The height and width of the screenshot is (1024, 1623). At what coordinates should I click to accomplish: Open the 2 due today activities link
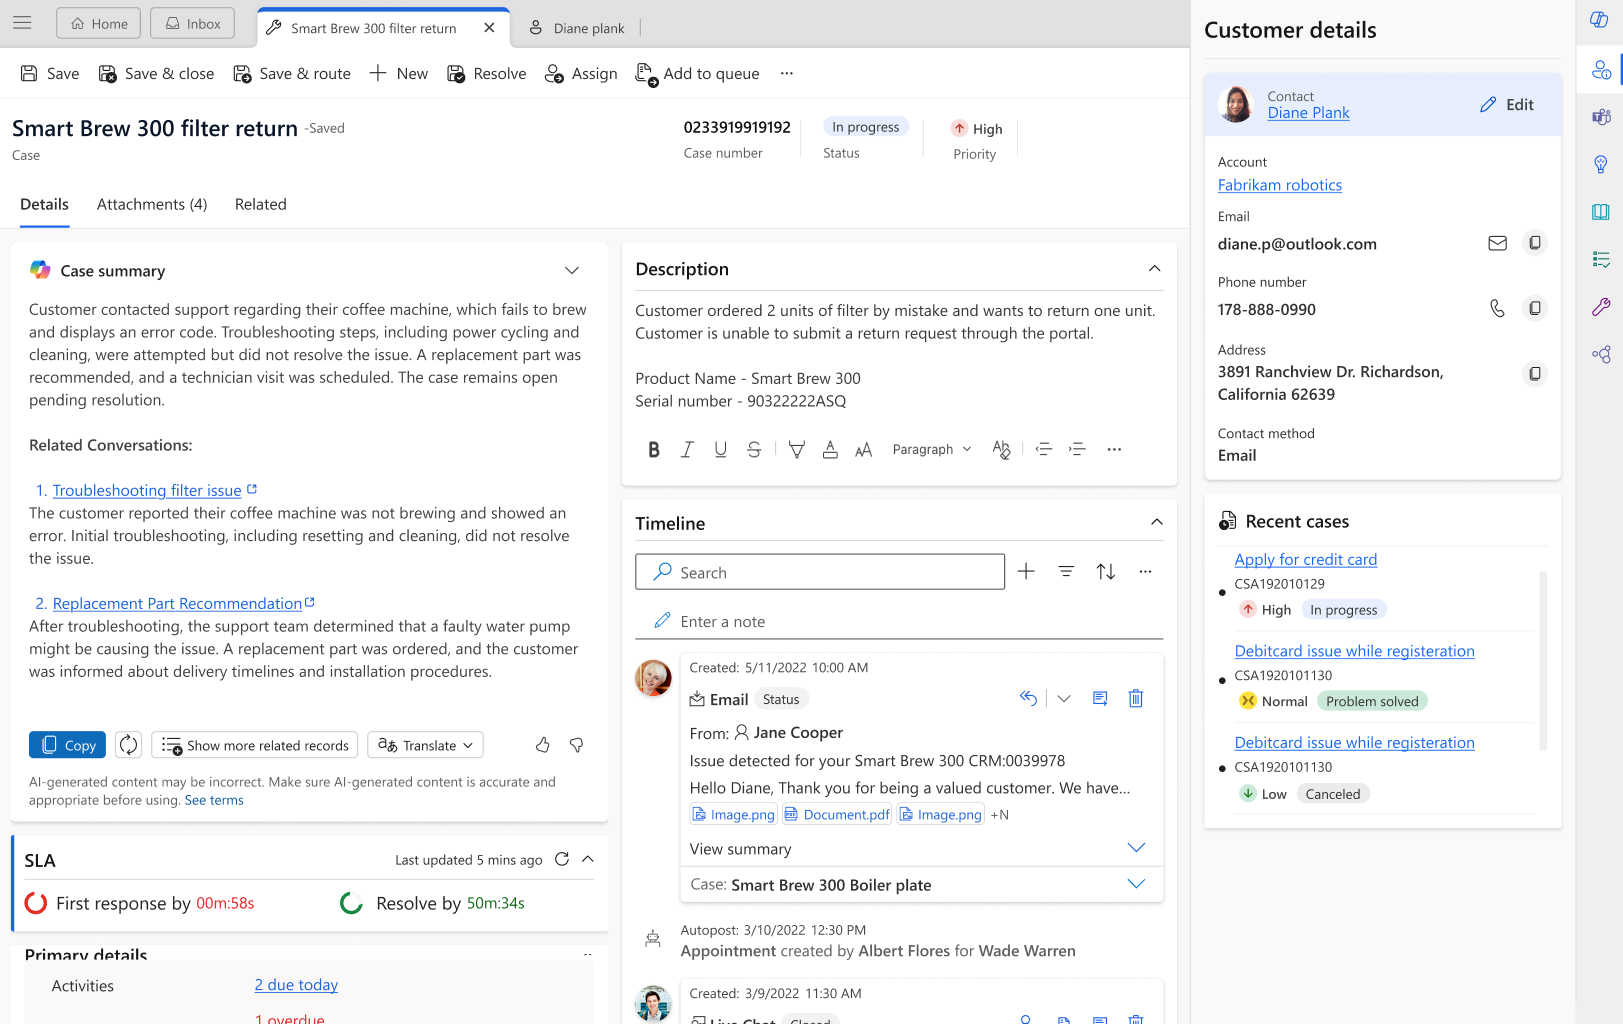tap(296, 985)
